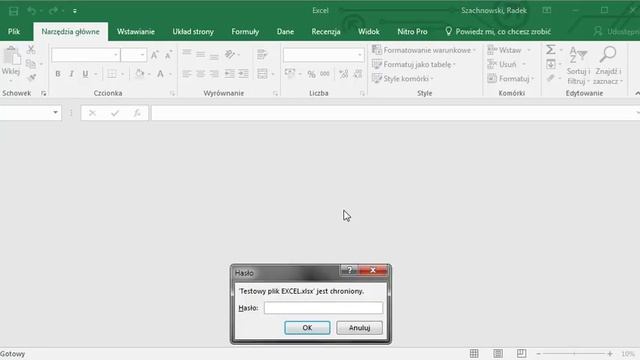Click the Wklej paste icon

(x=11, y=56)
